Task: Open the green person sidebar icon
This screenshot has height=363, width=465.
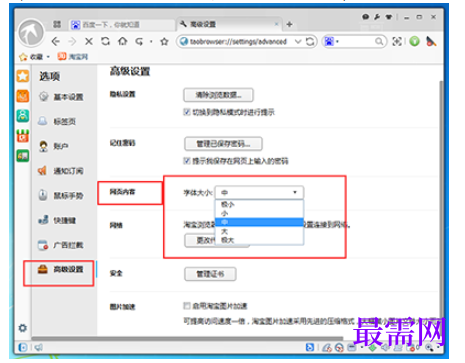Action: pyautogui.click(x=23, y=116)
